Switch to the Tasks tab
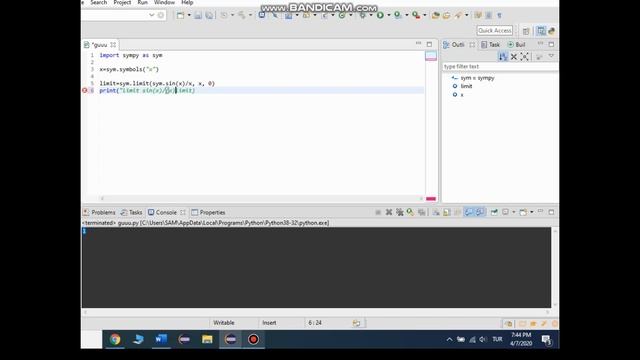 tap(131, 212)
